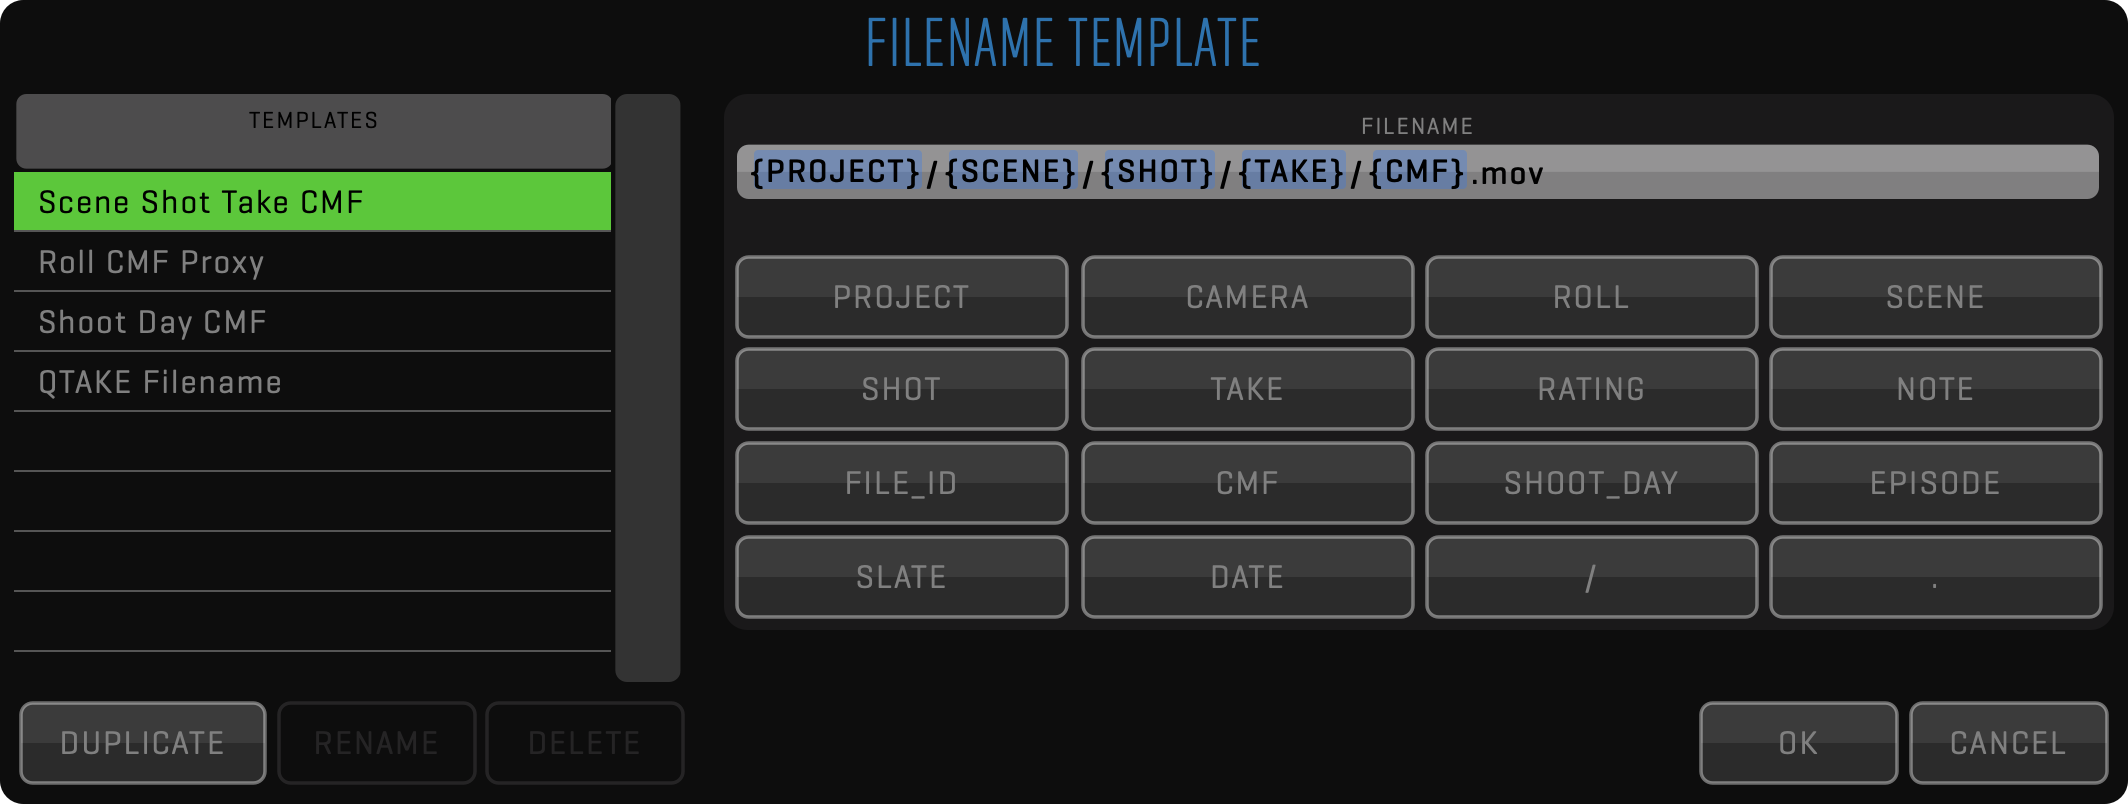The image size is (2128, 804).
Task: Click the ROLL token button
Action: [x=1590, y=297]
